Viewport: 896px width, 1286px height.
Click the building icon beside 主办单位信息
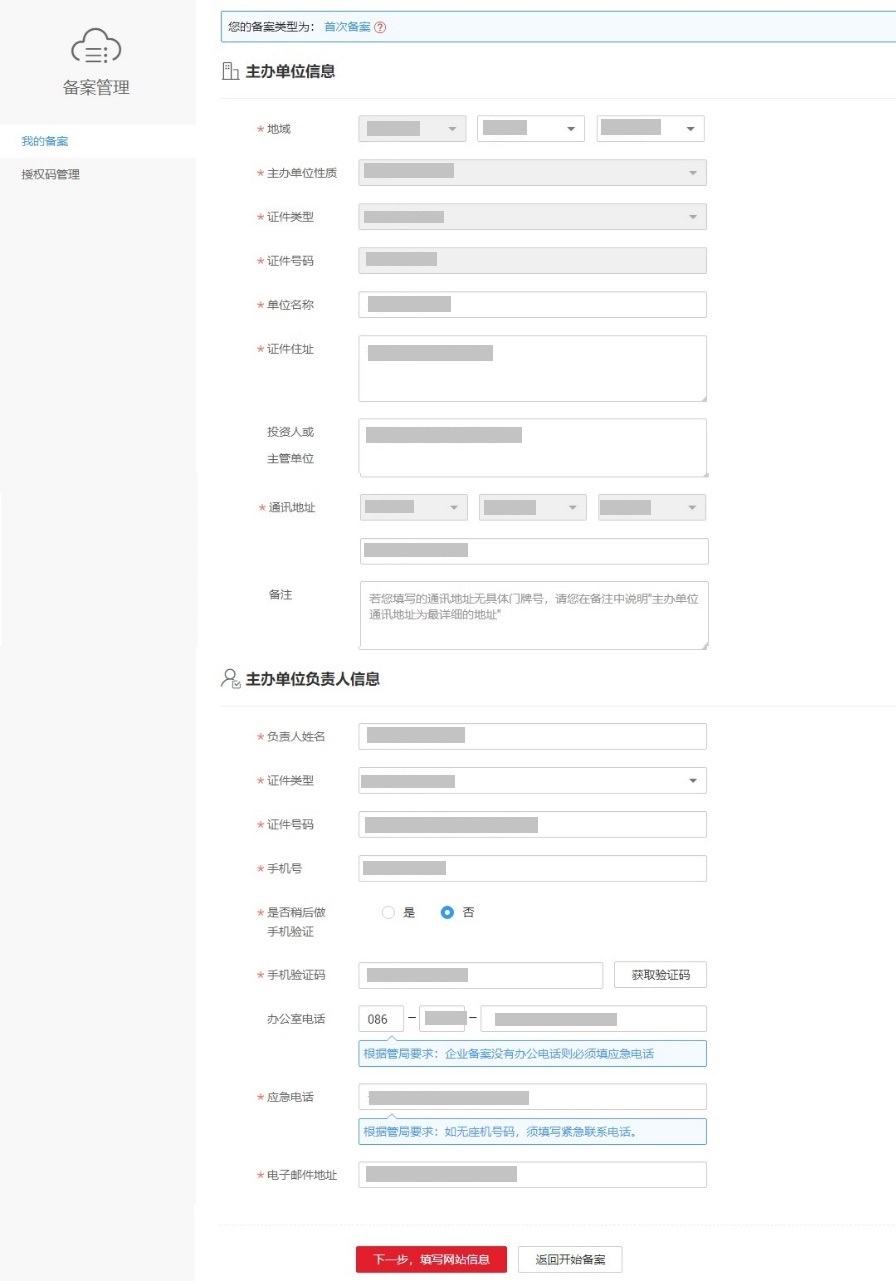pyautogui.click(x=230, y=71)
